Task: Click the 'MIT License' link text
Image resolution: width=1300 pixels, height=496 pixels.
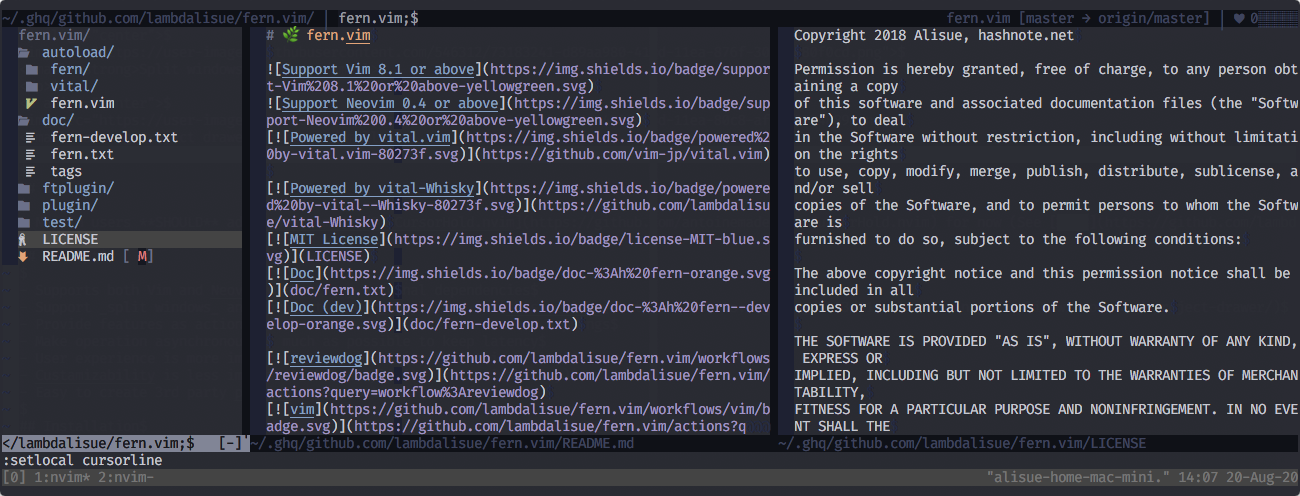Action: pos(334,239)
